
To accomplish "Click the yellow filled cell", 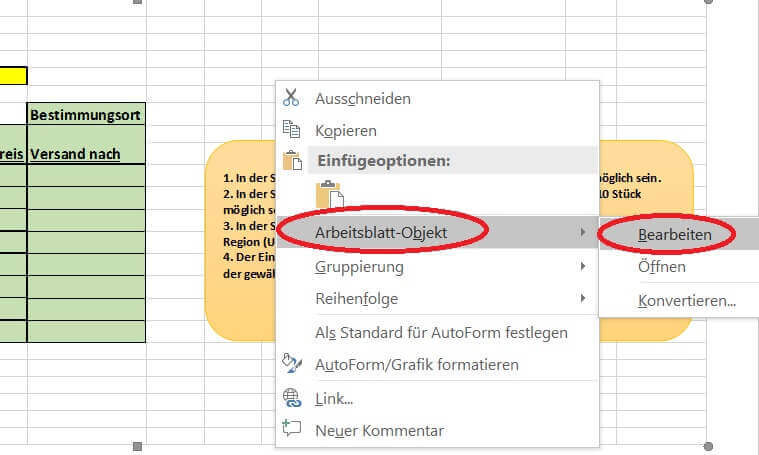I will pyautogui.click(x=14, y=76).
